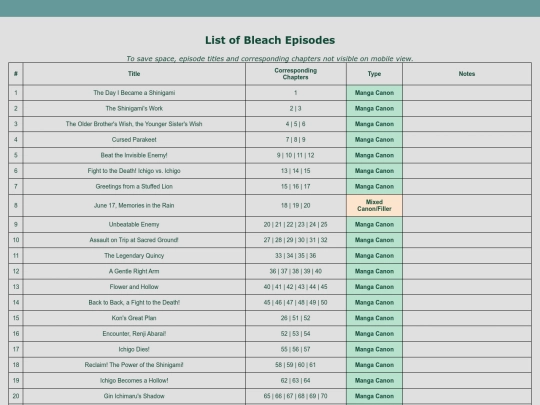
Task: Click chapters cell '36 | 37 | 38 | 39 | 40'
Action: click(x=295, y=271)
